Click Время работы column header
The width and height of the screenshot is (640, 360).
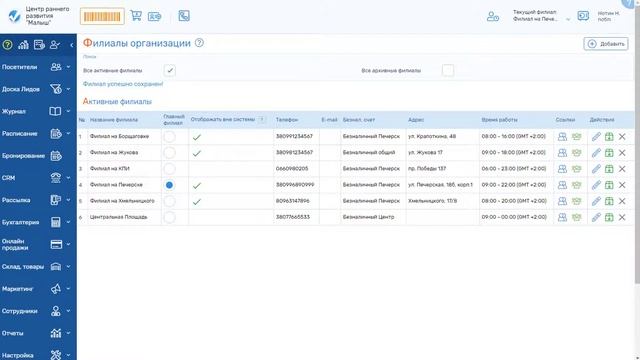tap(499, 120)
